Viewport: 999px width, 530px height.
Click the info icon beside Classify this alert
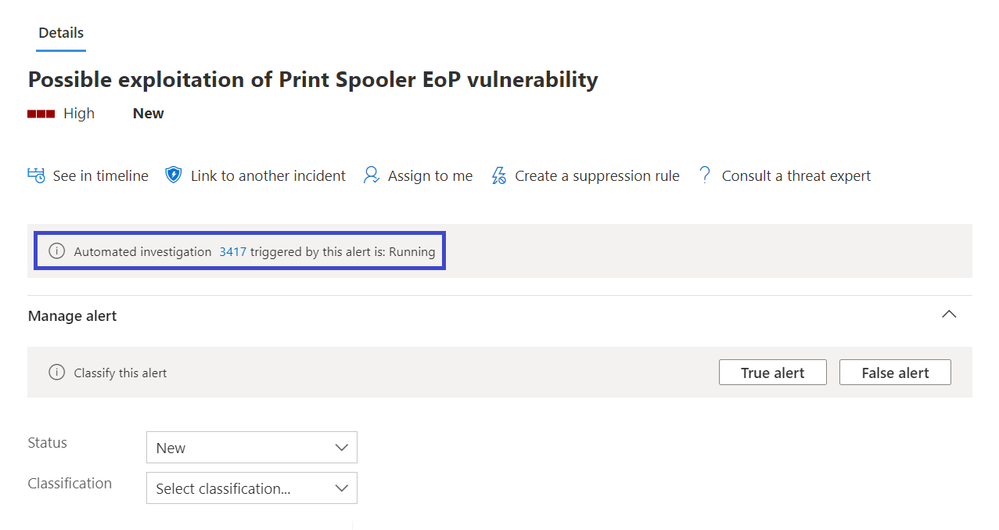57,372
